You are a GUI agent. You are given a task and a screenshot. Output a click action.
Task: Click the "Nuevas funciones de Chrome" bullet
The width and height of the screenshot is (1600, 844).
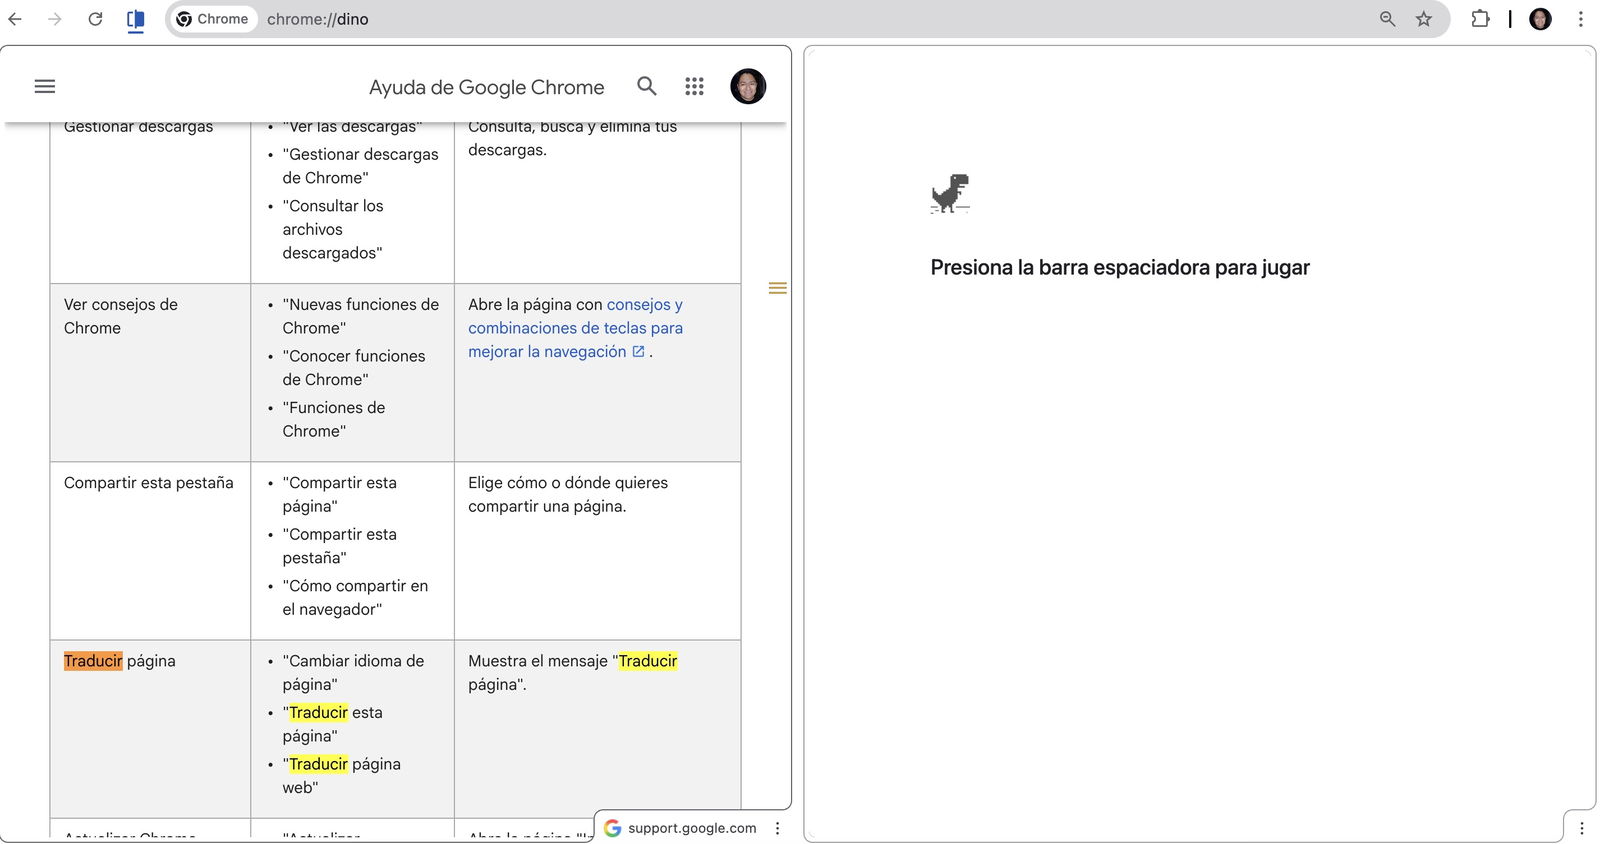[360, 316]
